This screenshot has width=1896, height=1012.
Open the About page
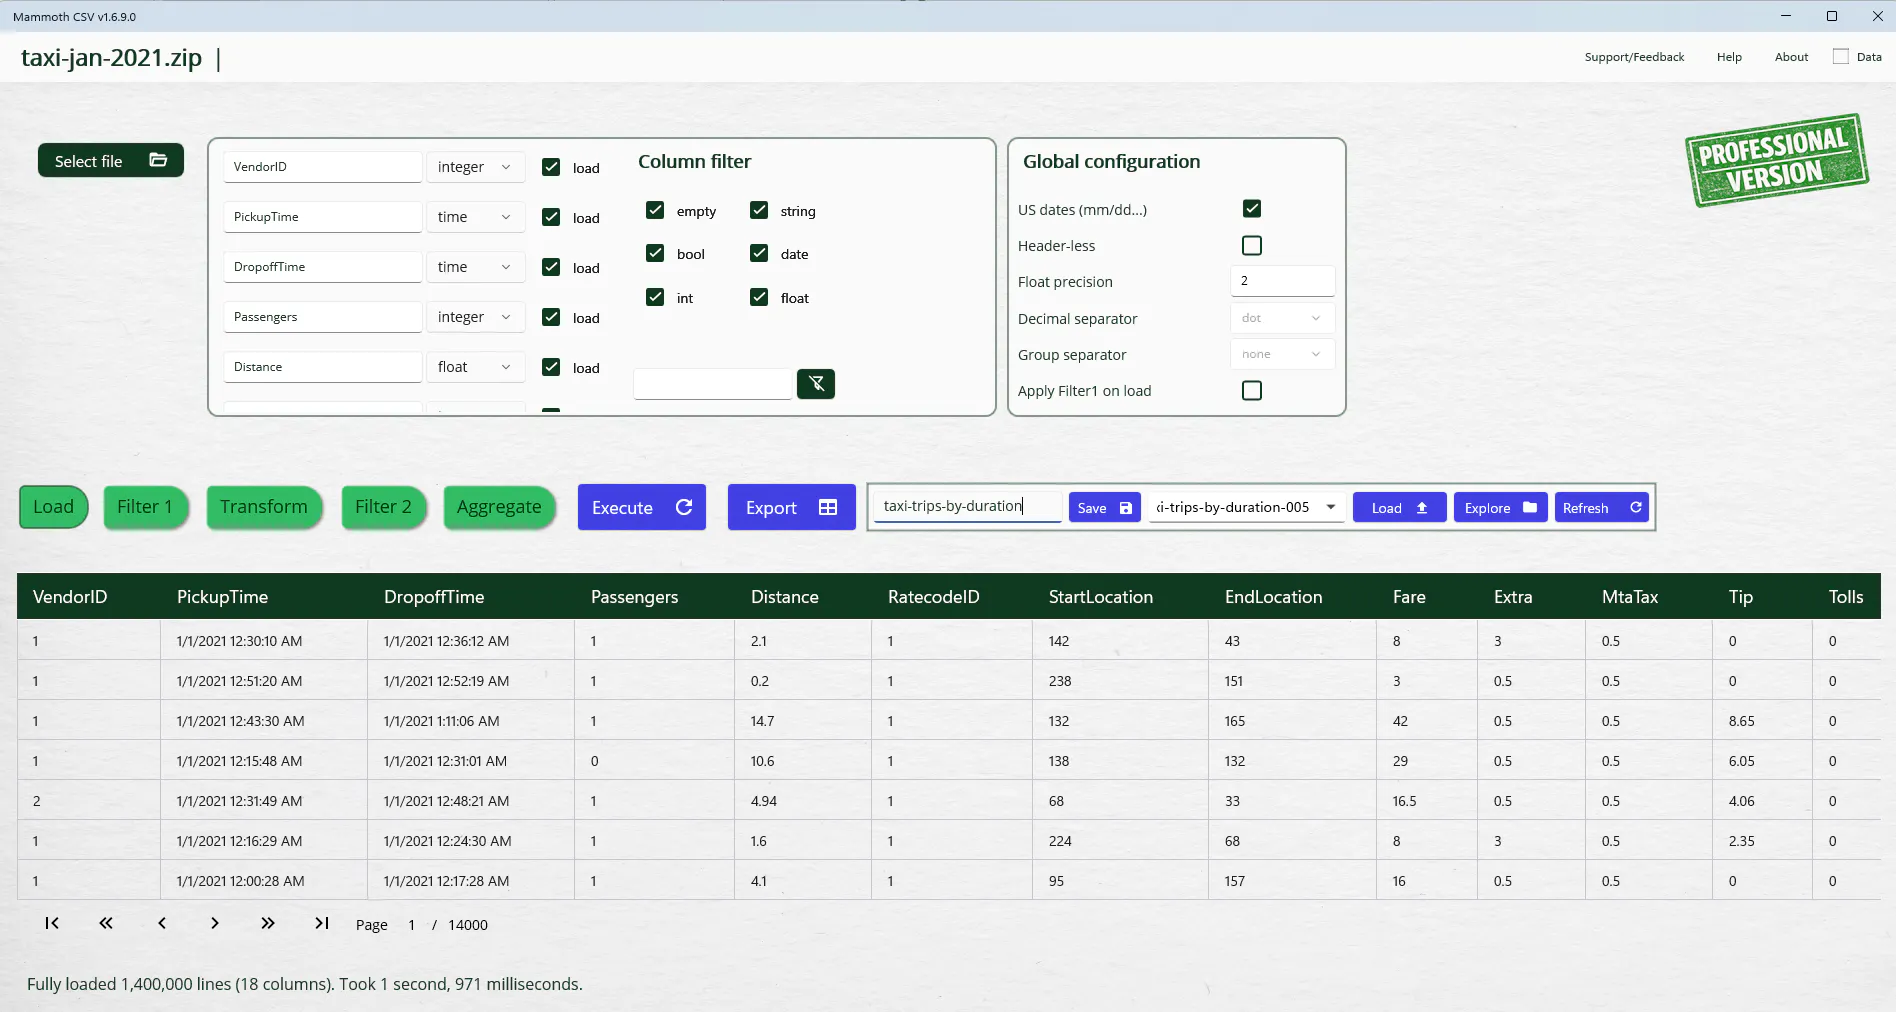pos(1791,57)
